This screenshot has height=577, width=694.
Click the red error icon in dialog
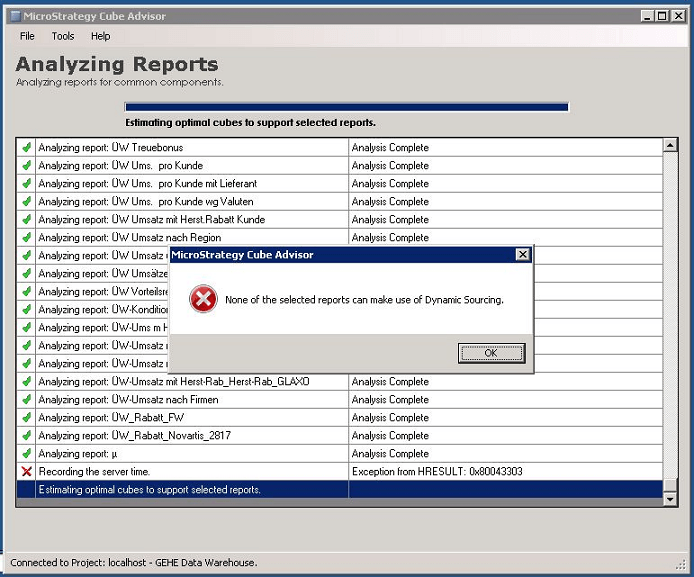click(203, 299)
